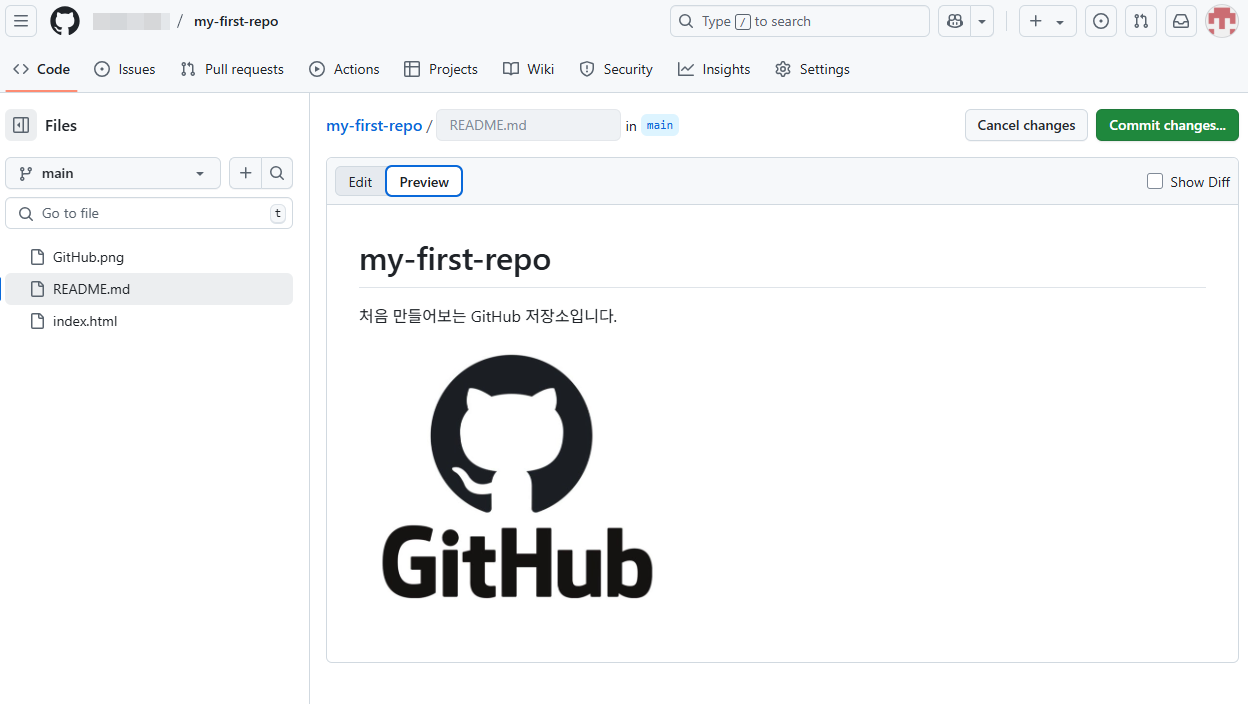
Task: Open GitHub Copilot chat
Action: (954, 21)
